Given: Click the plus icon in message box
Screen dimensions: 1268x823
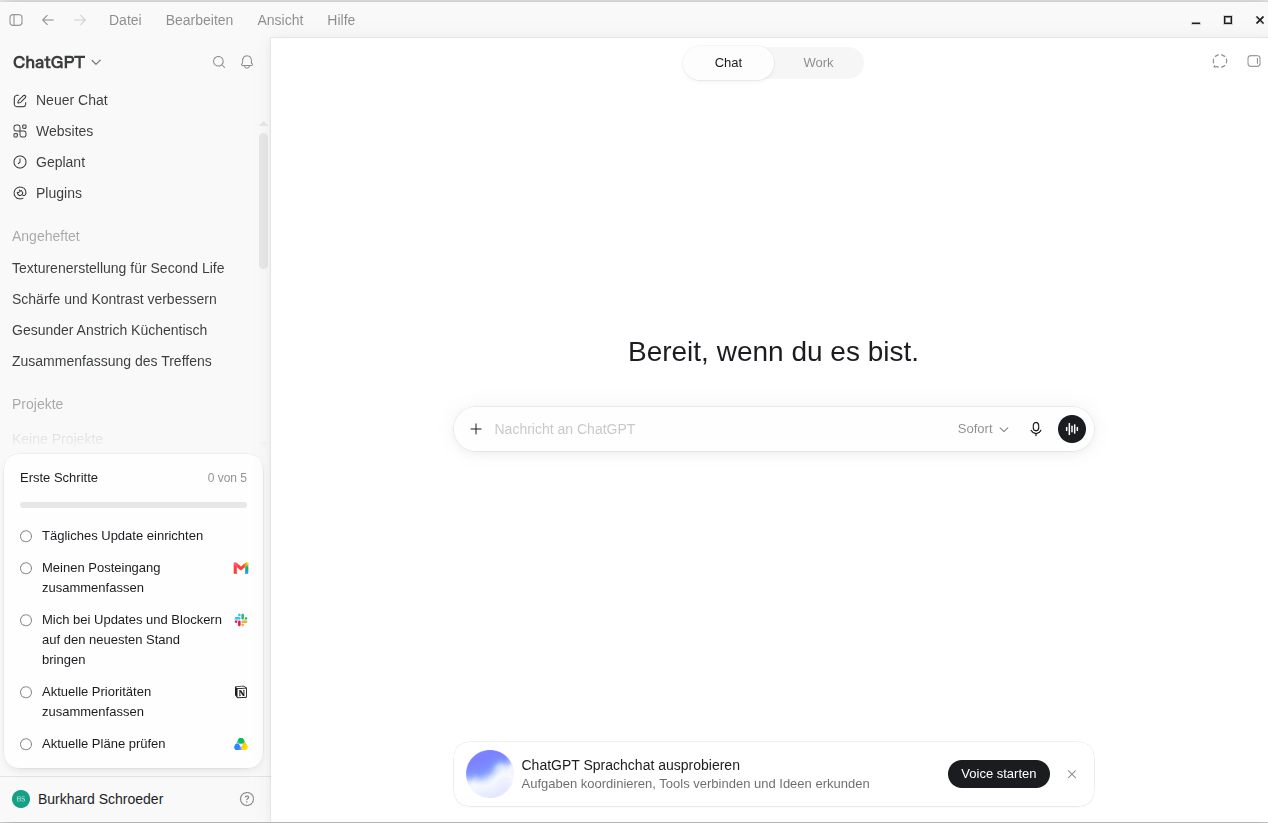Looking at the screenshot, I should pyautogui.click(x=476, y=429).
